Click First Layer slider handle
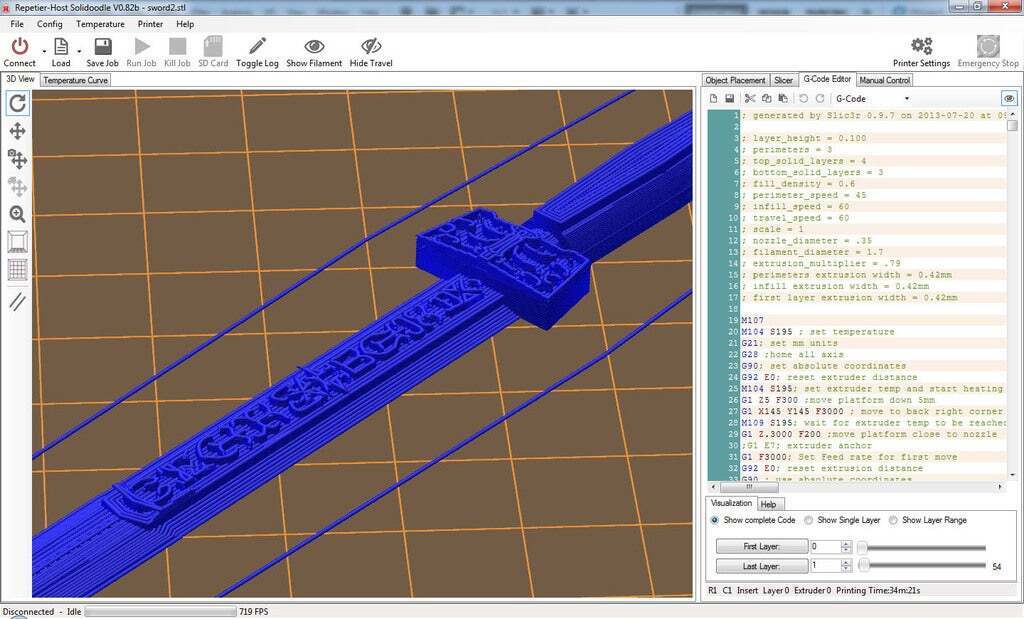The image size is (1024, 619). click(862, 547)
